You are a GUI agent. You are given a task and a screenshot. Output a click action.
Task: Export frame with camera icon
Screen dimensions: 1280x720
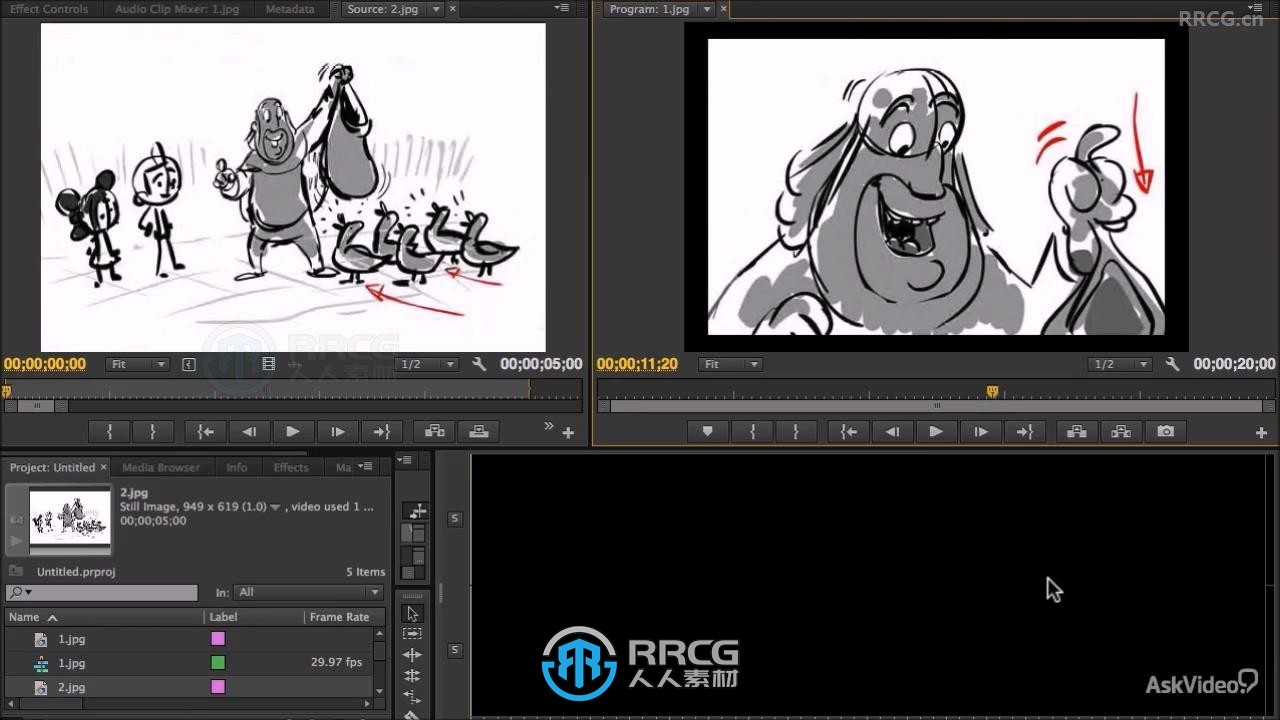pos(1165,432)
